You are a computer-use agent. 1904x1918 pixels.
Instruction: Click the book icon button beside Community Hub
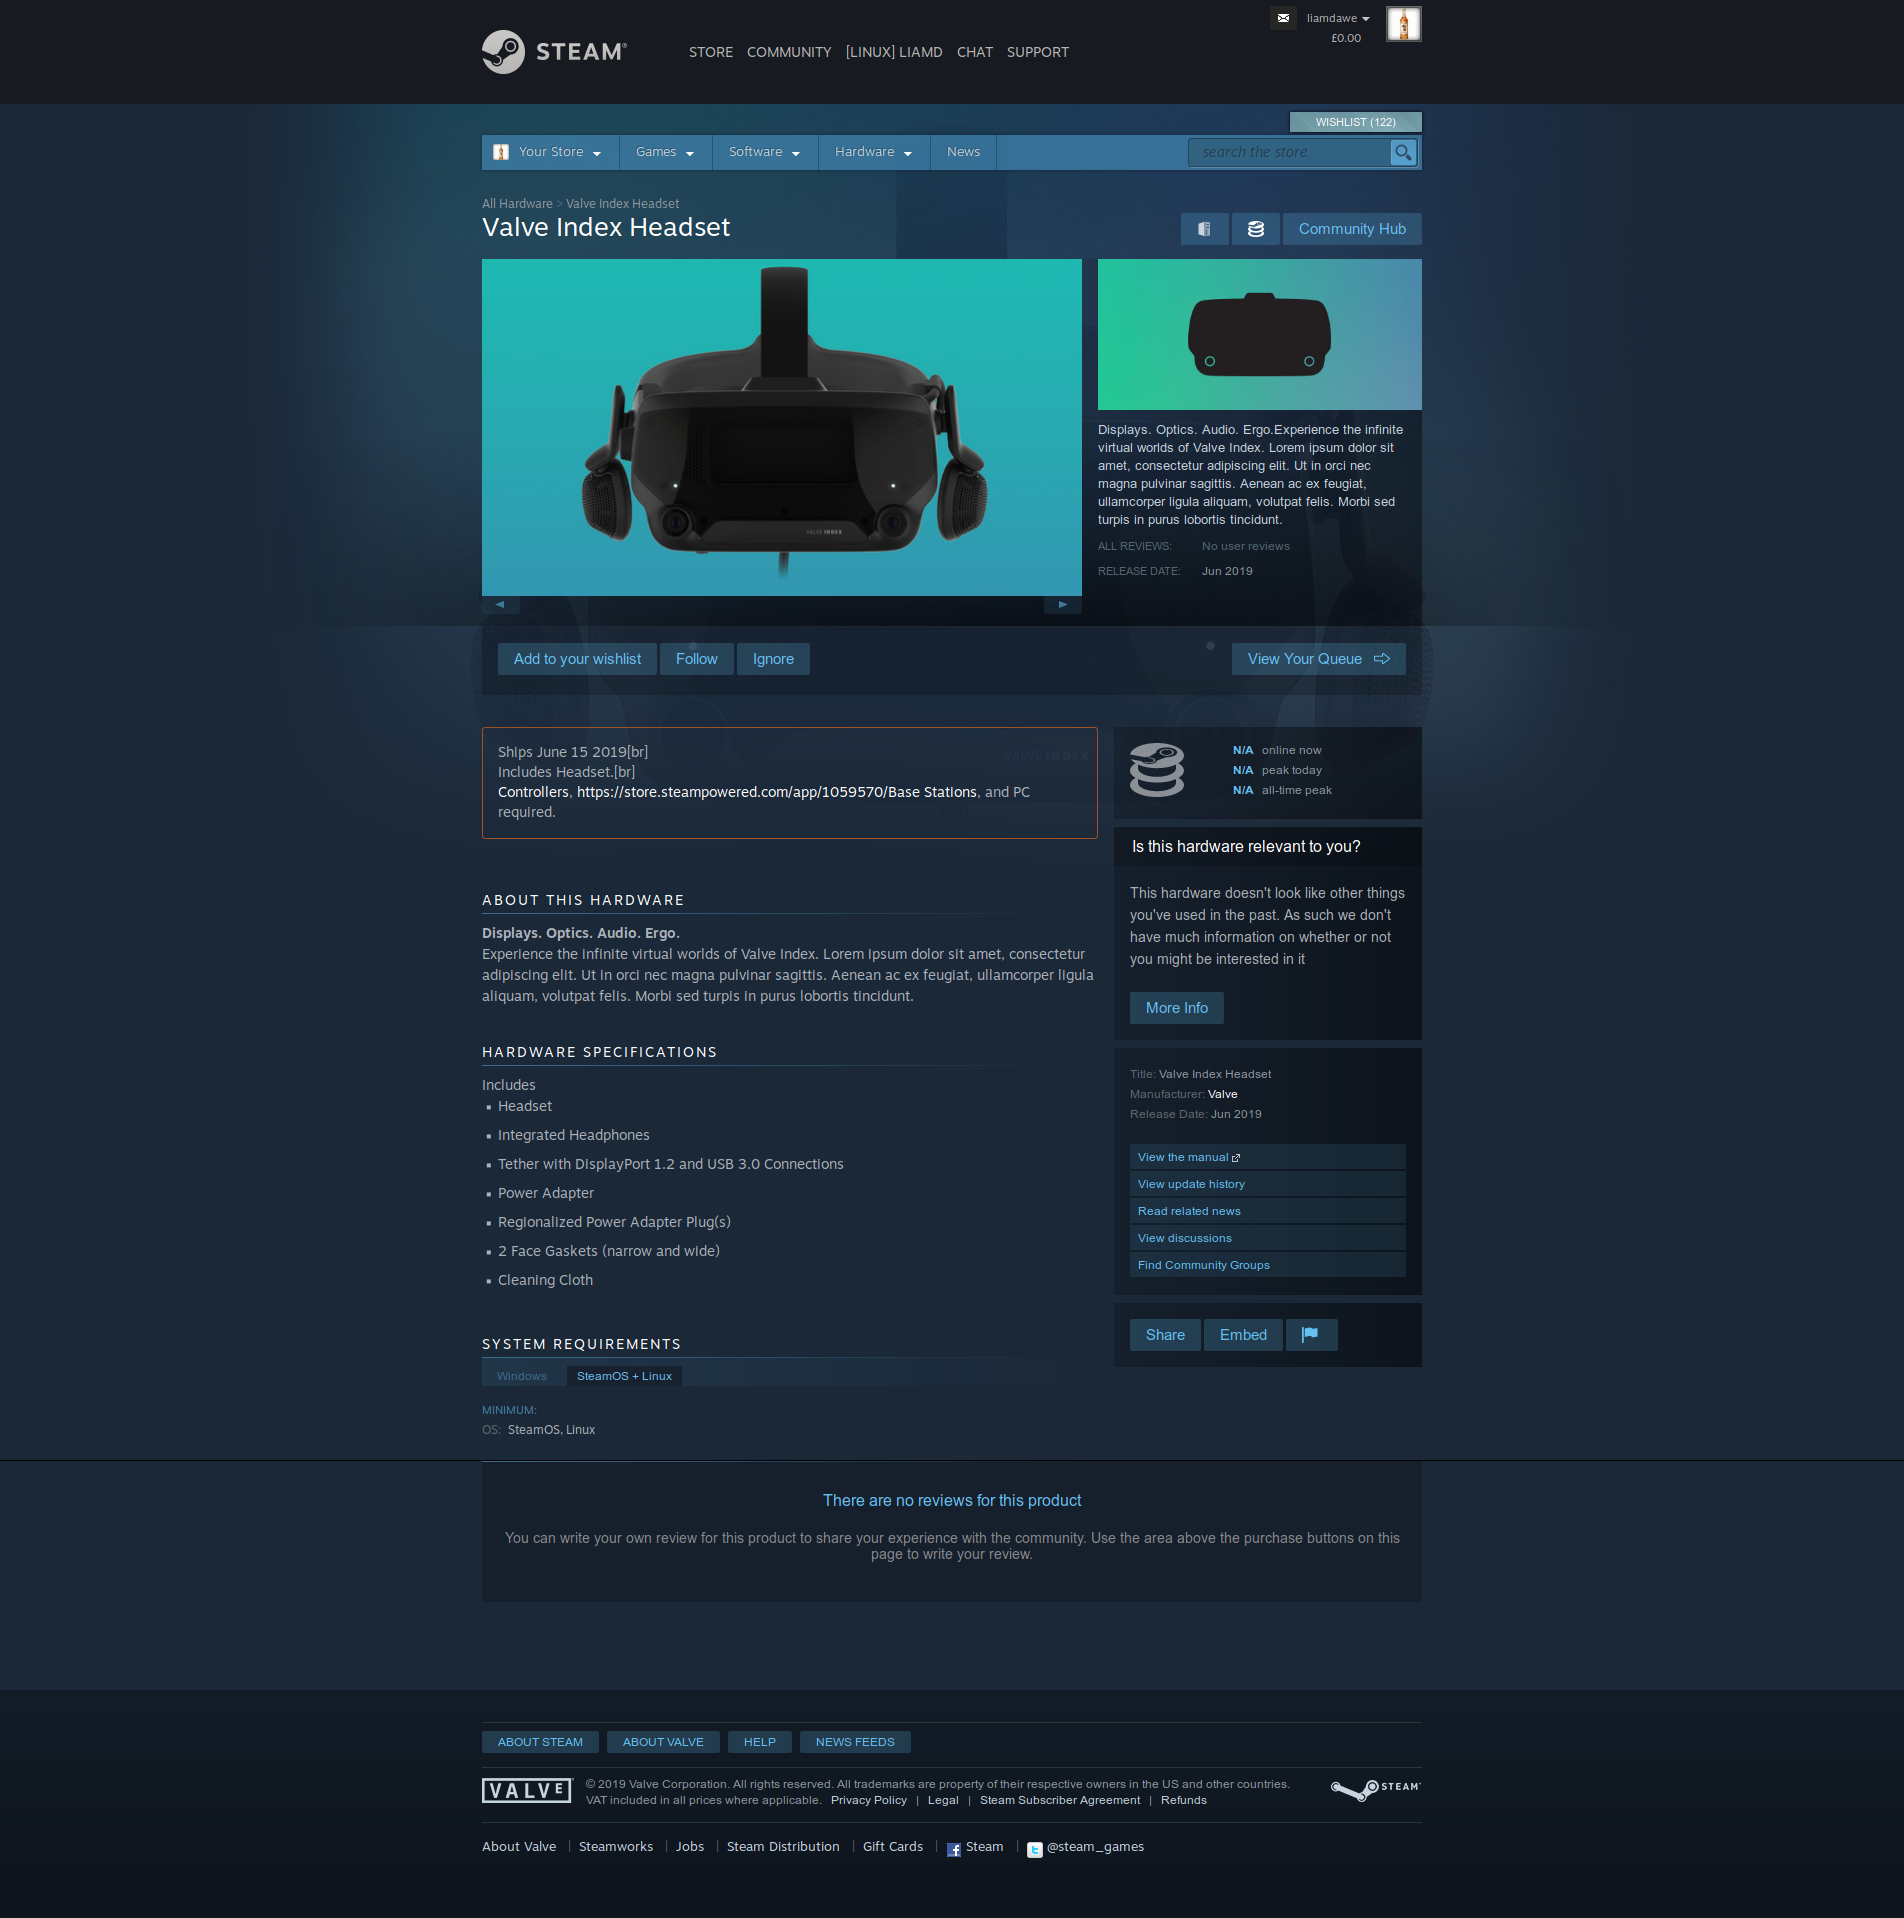click(1204, 229)
